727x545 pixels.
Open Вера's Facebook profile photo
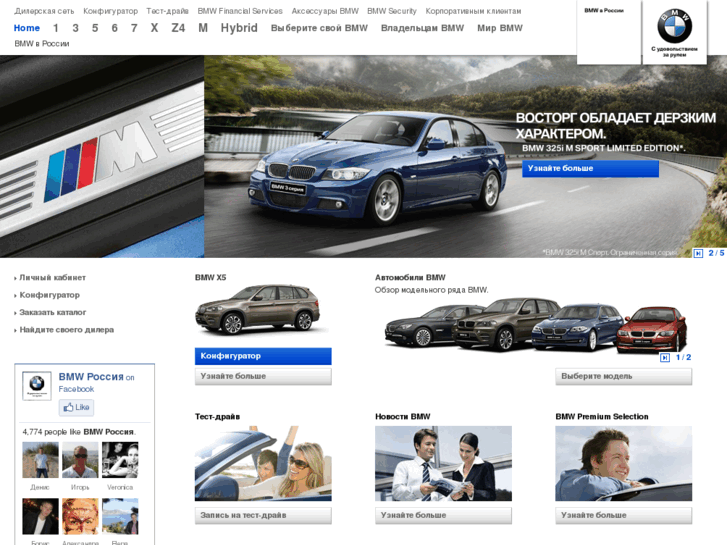120,516
